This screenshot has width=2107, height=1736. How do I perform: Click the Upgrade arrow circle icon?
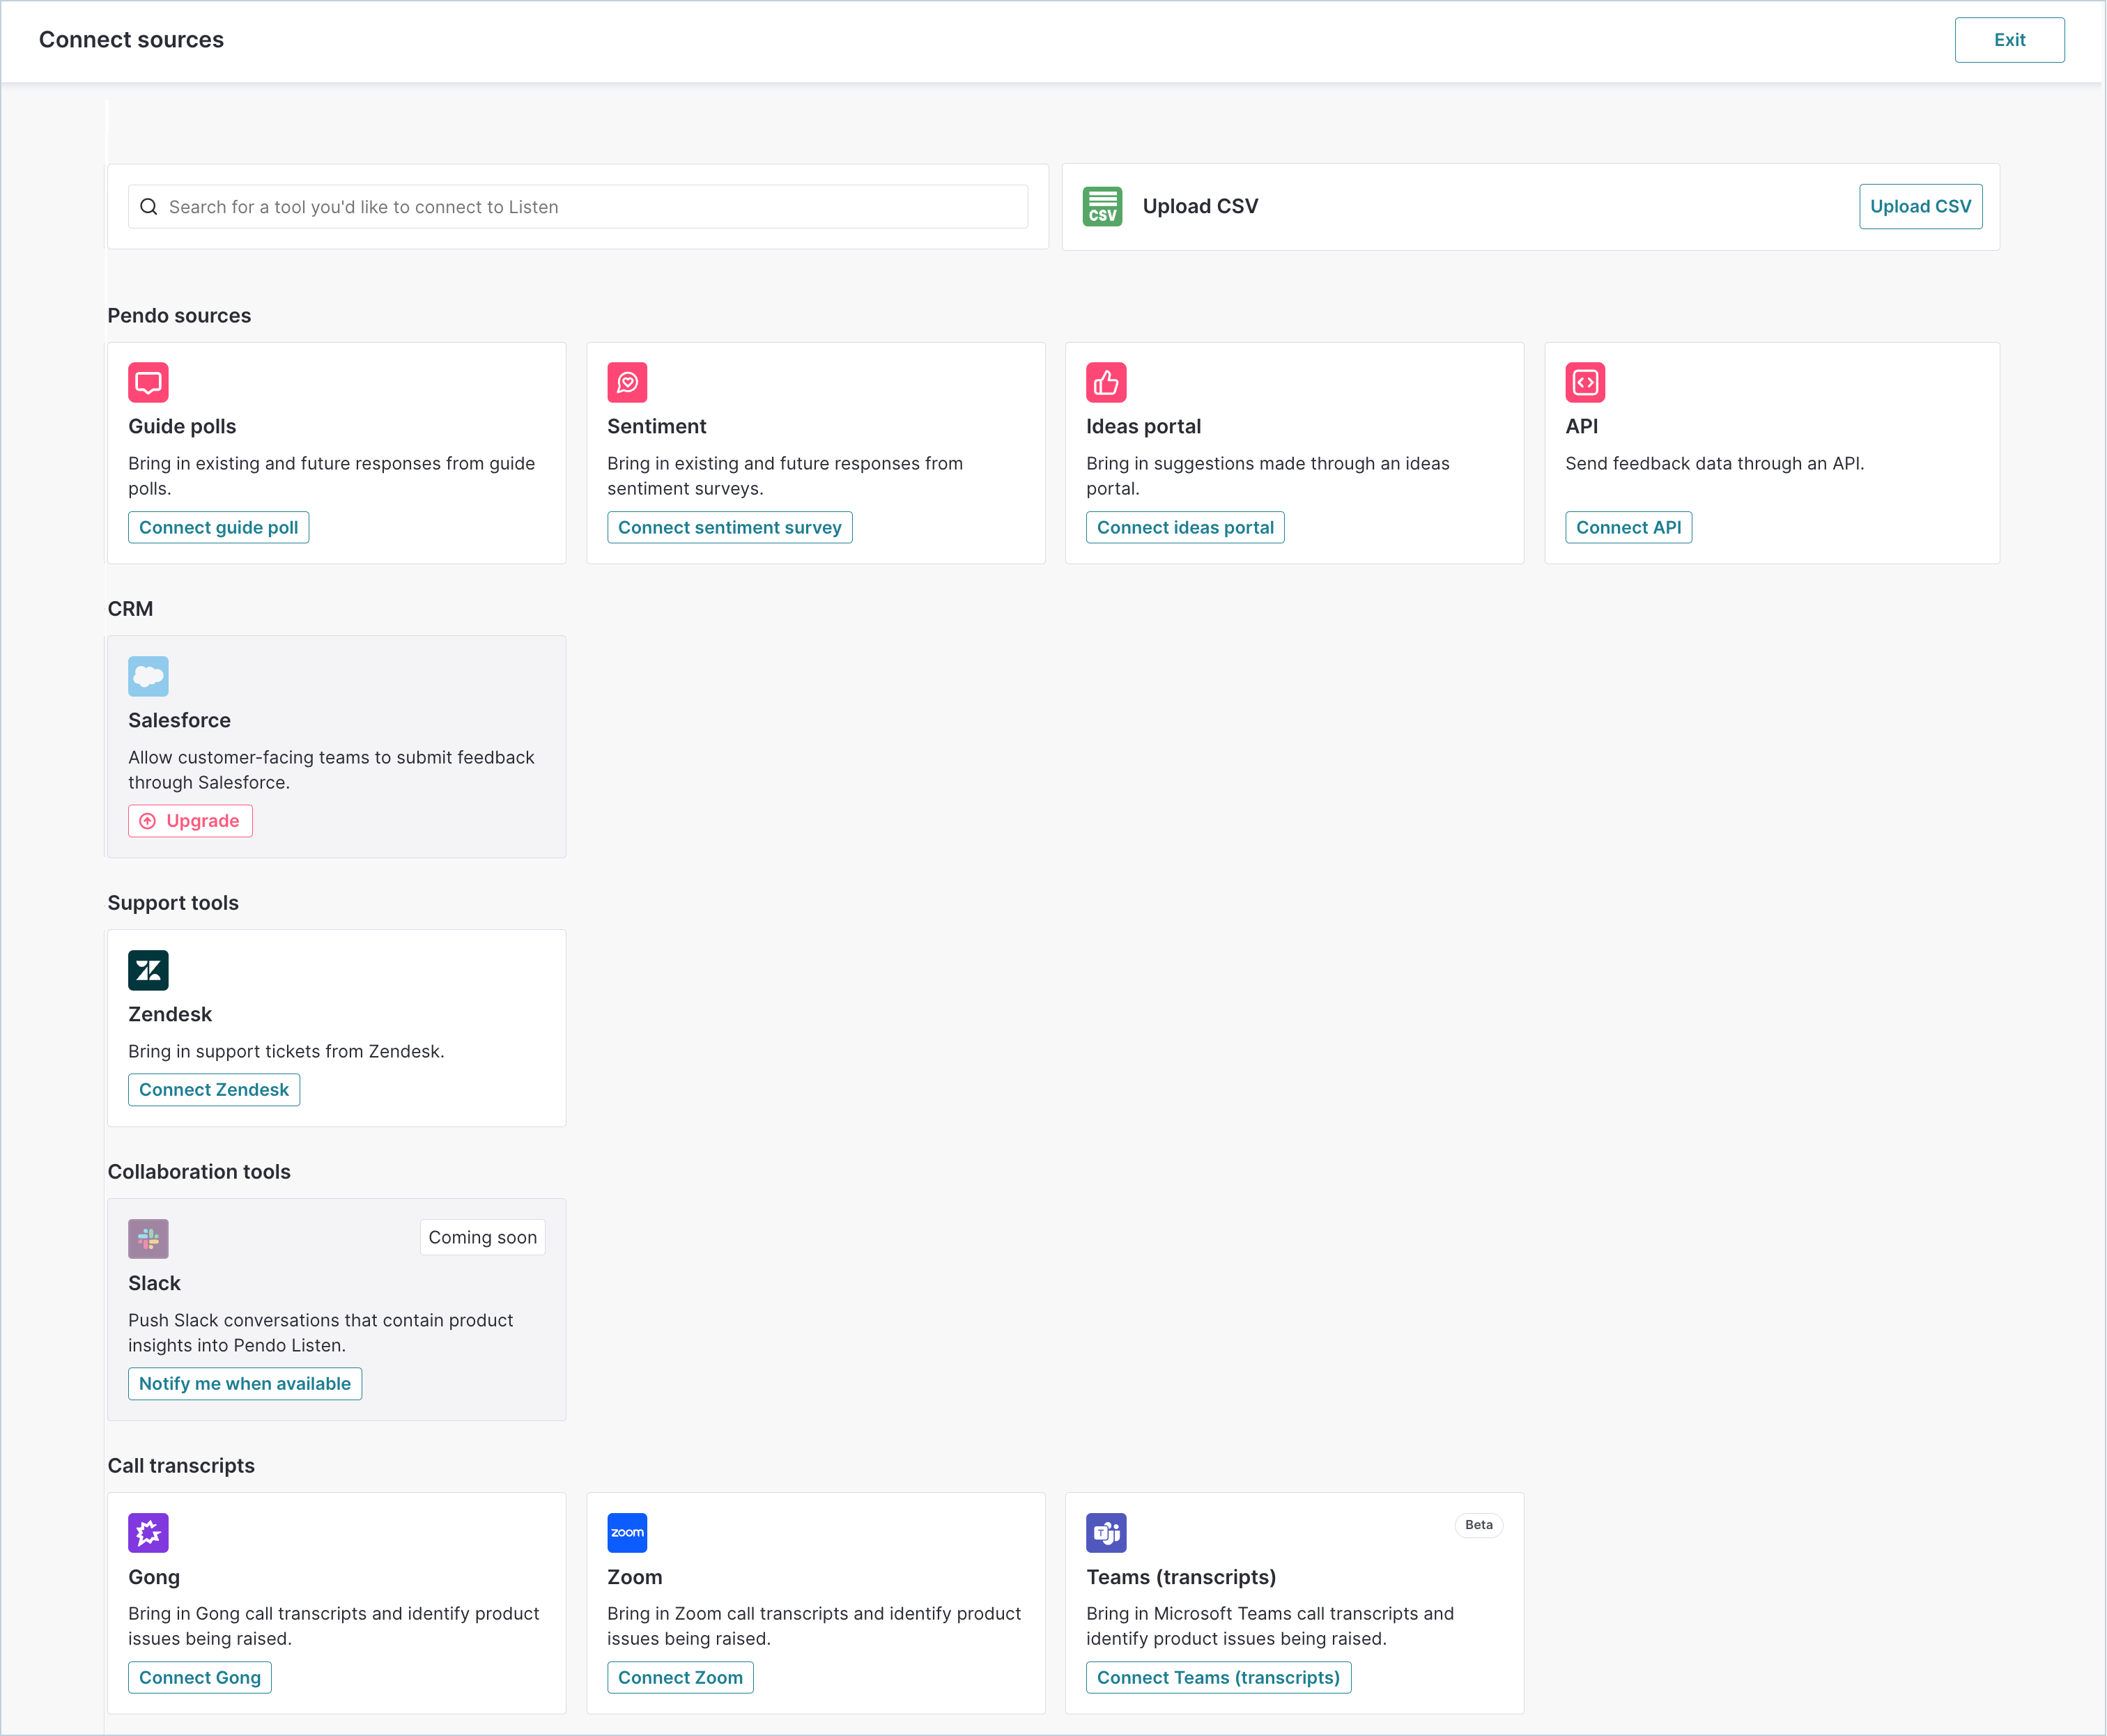148,821
